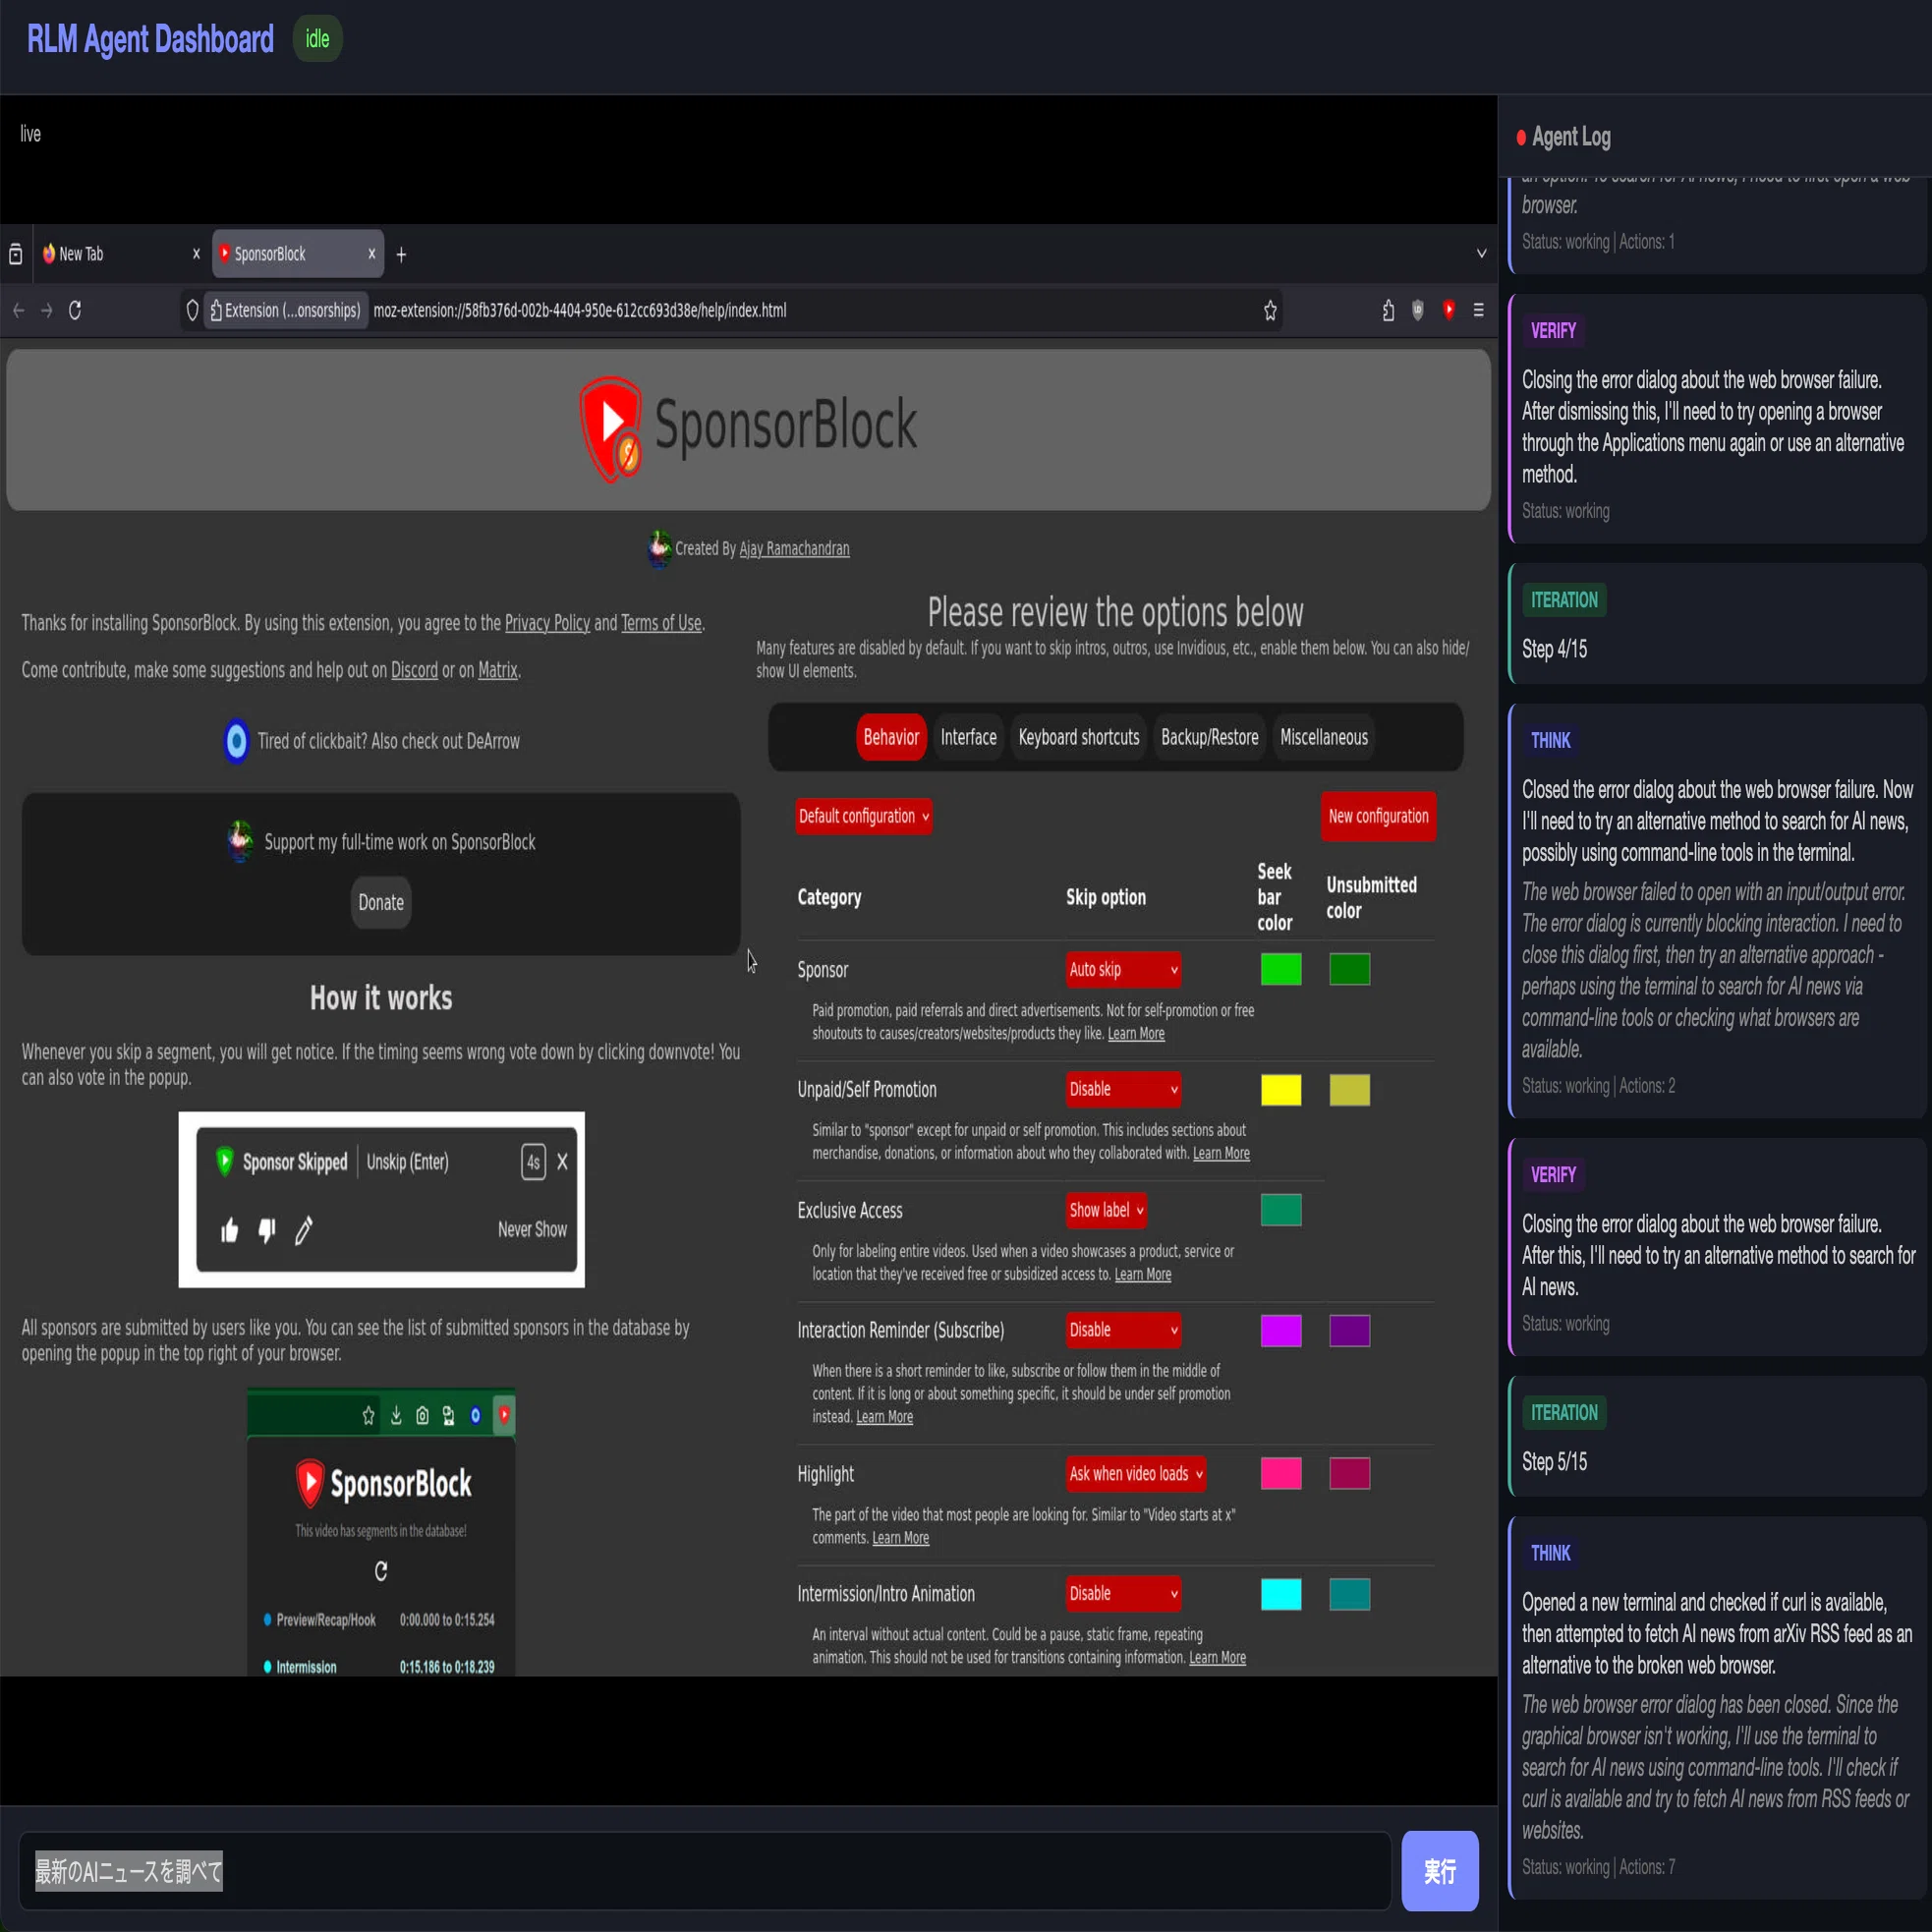Open Intermission/Intro Animation skip dropdown

tap(1123, 1593)
